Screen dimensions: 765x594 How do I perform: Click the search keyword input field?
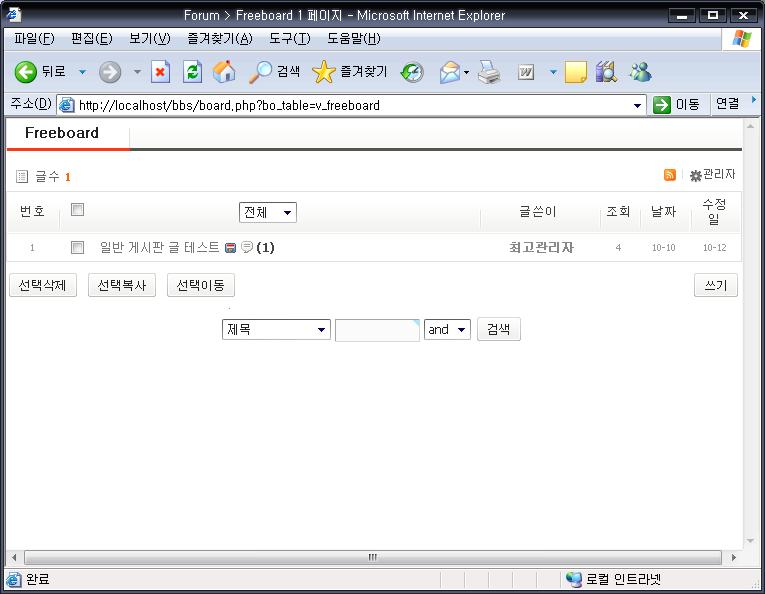[x=377, y=330]
